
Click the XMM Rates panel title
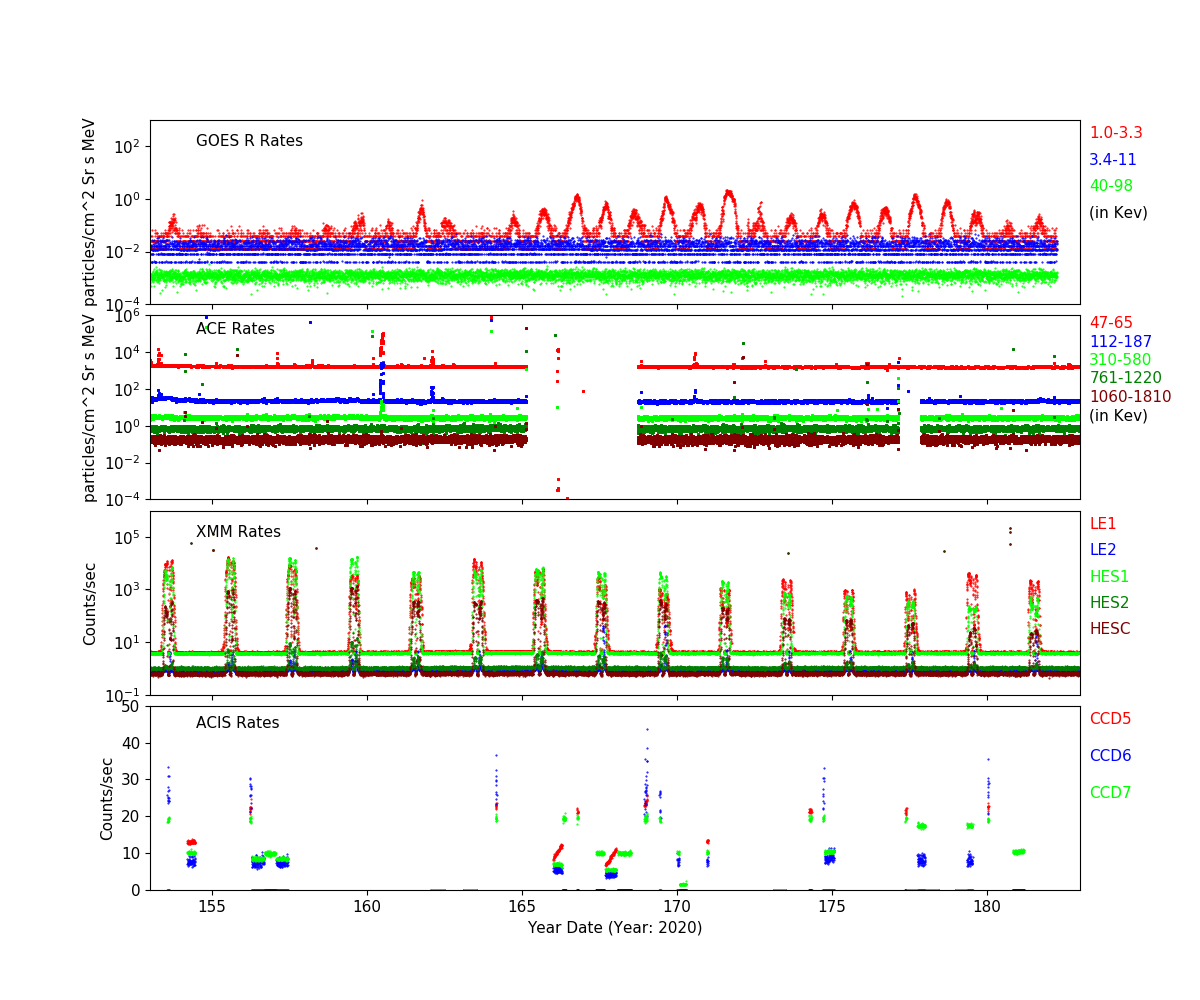tap(238, 532)
